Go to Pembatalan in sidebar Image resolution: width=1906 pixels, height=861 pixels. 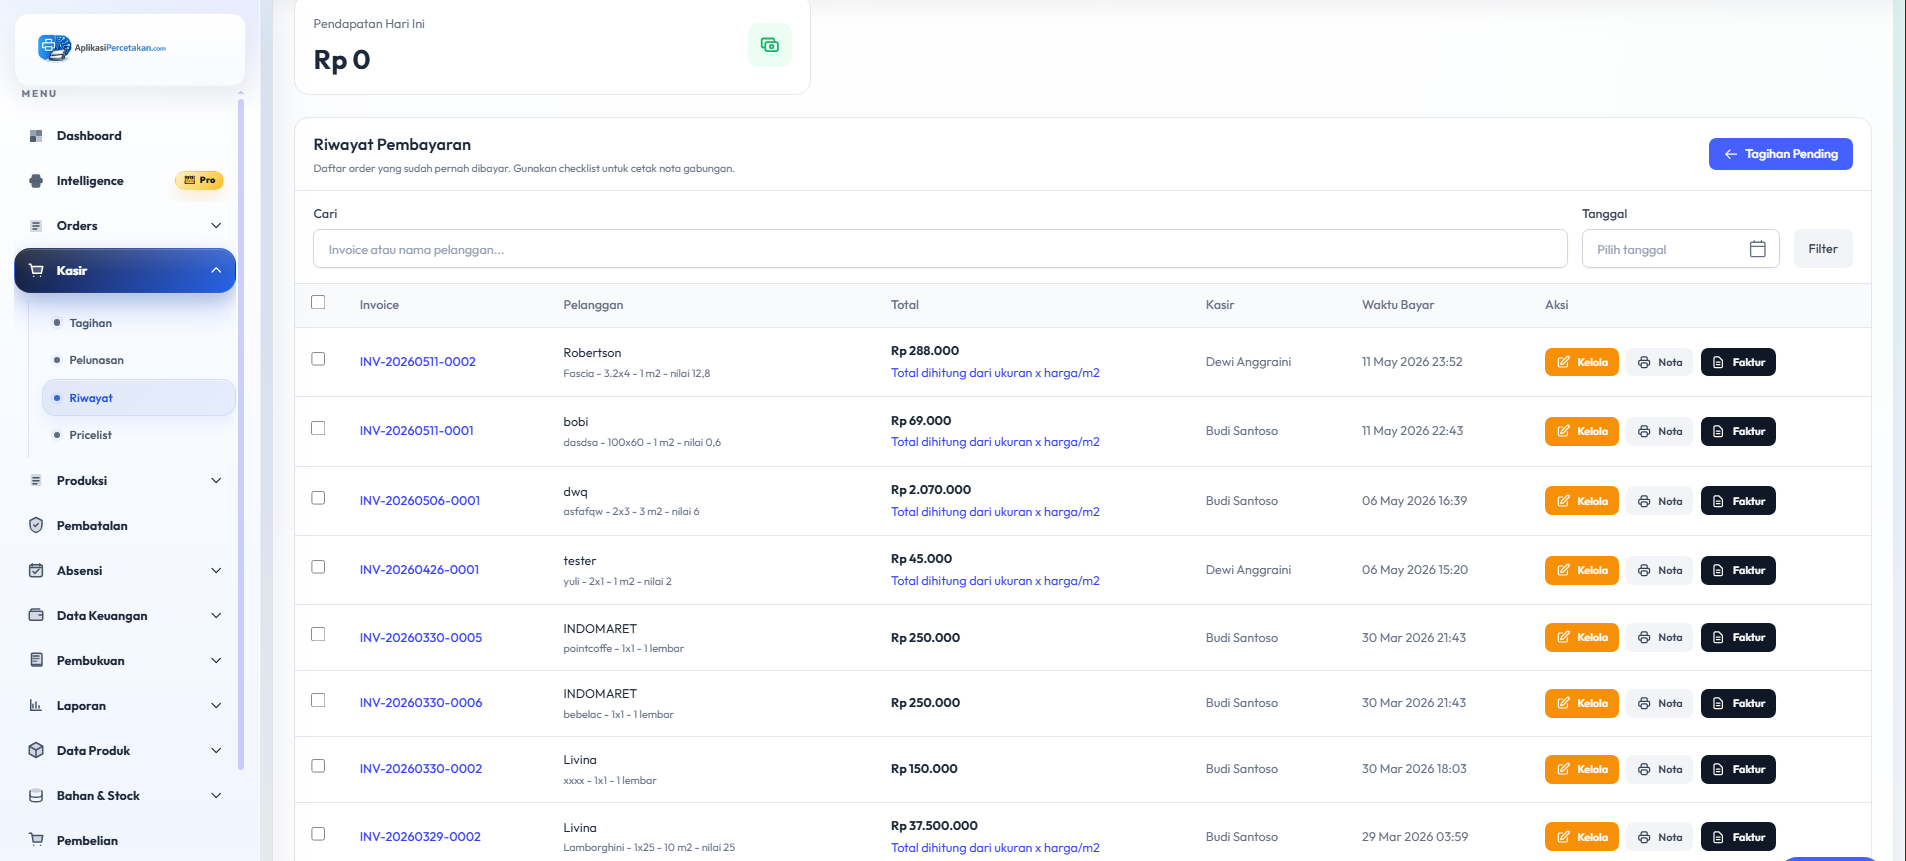125,526
